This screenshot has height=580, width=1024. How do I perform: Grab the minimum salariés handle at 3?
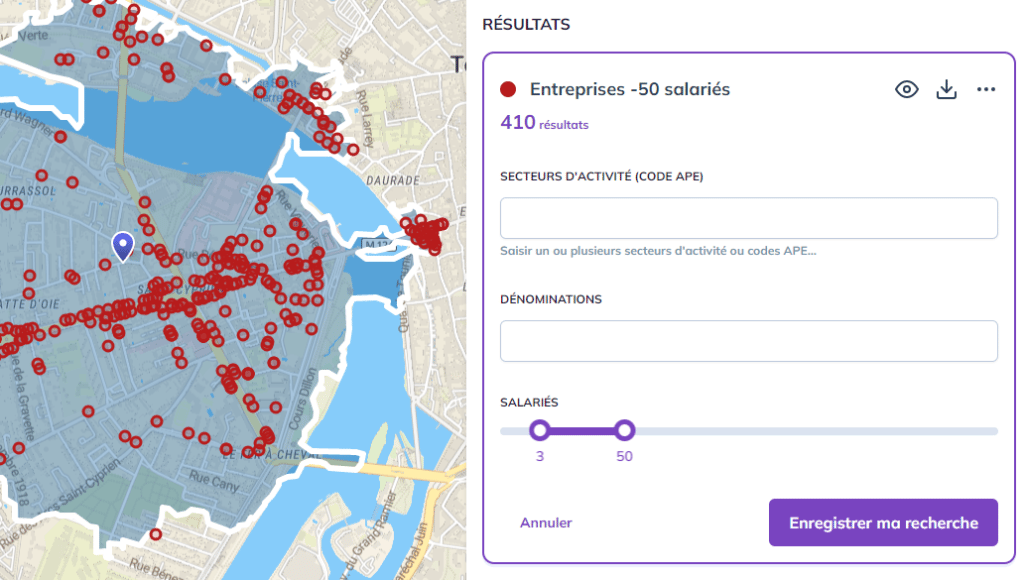(x=540, y=431)
